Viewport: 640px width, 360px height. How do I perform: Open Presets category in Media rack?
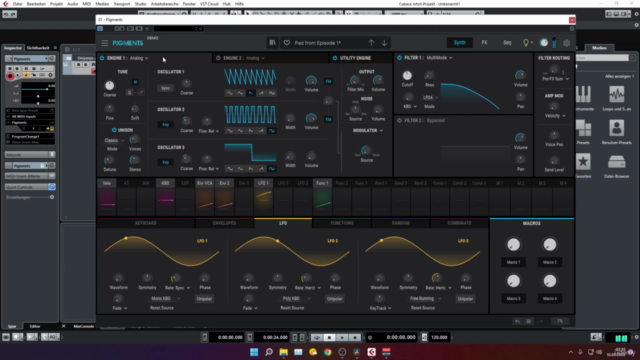click(583, 131)
